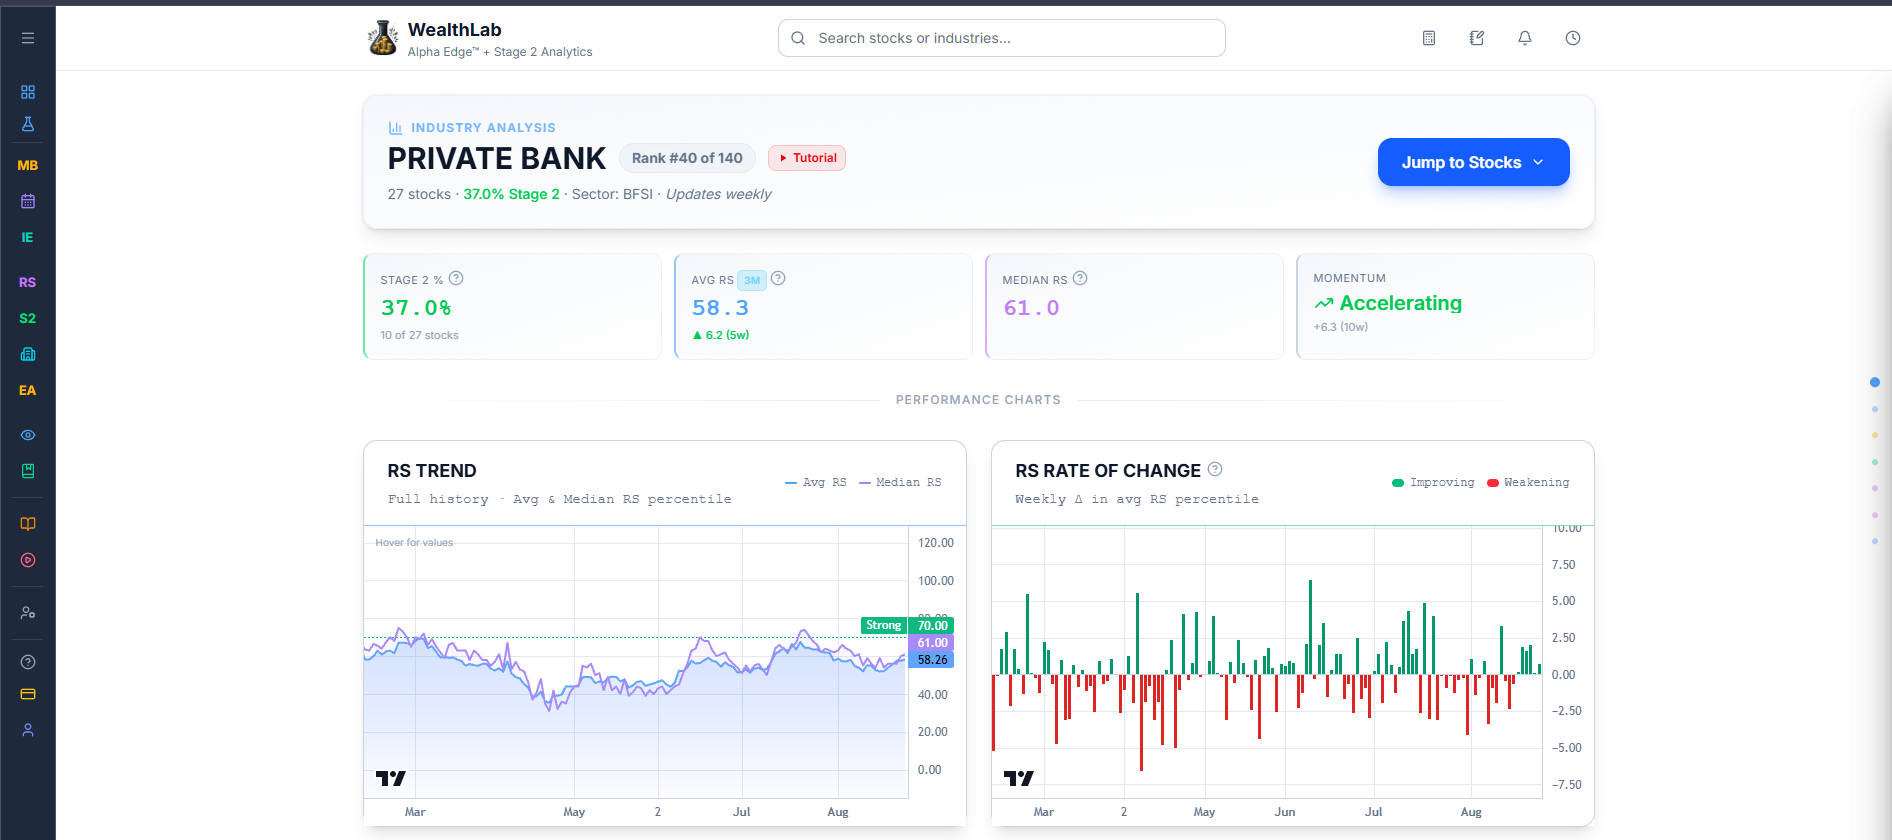Open the user settings icon in sidebar
Screen dimensions: 1892x840
click(28, 613)
